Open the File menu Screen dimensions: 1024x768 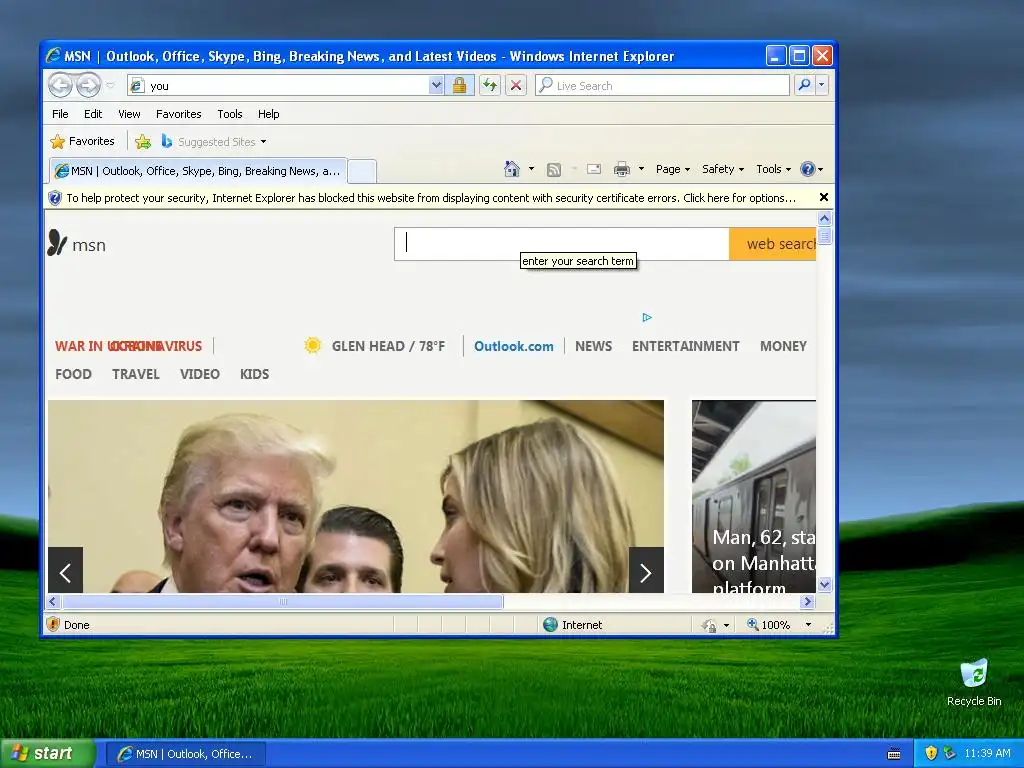click(60, 114)
